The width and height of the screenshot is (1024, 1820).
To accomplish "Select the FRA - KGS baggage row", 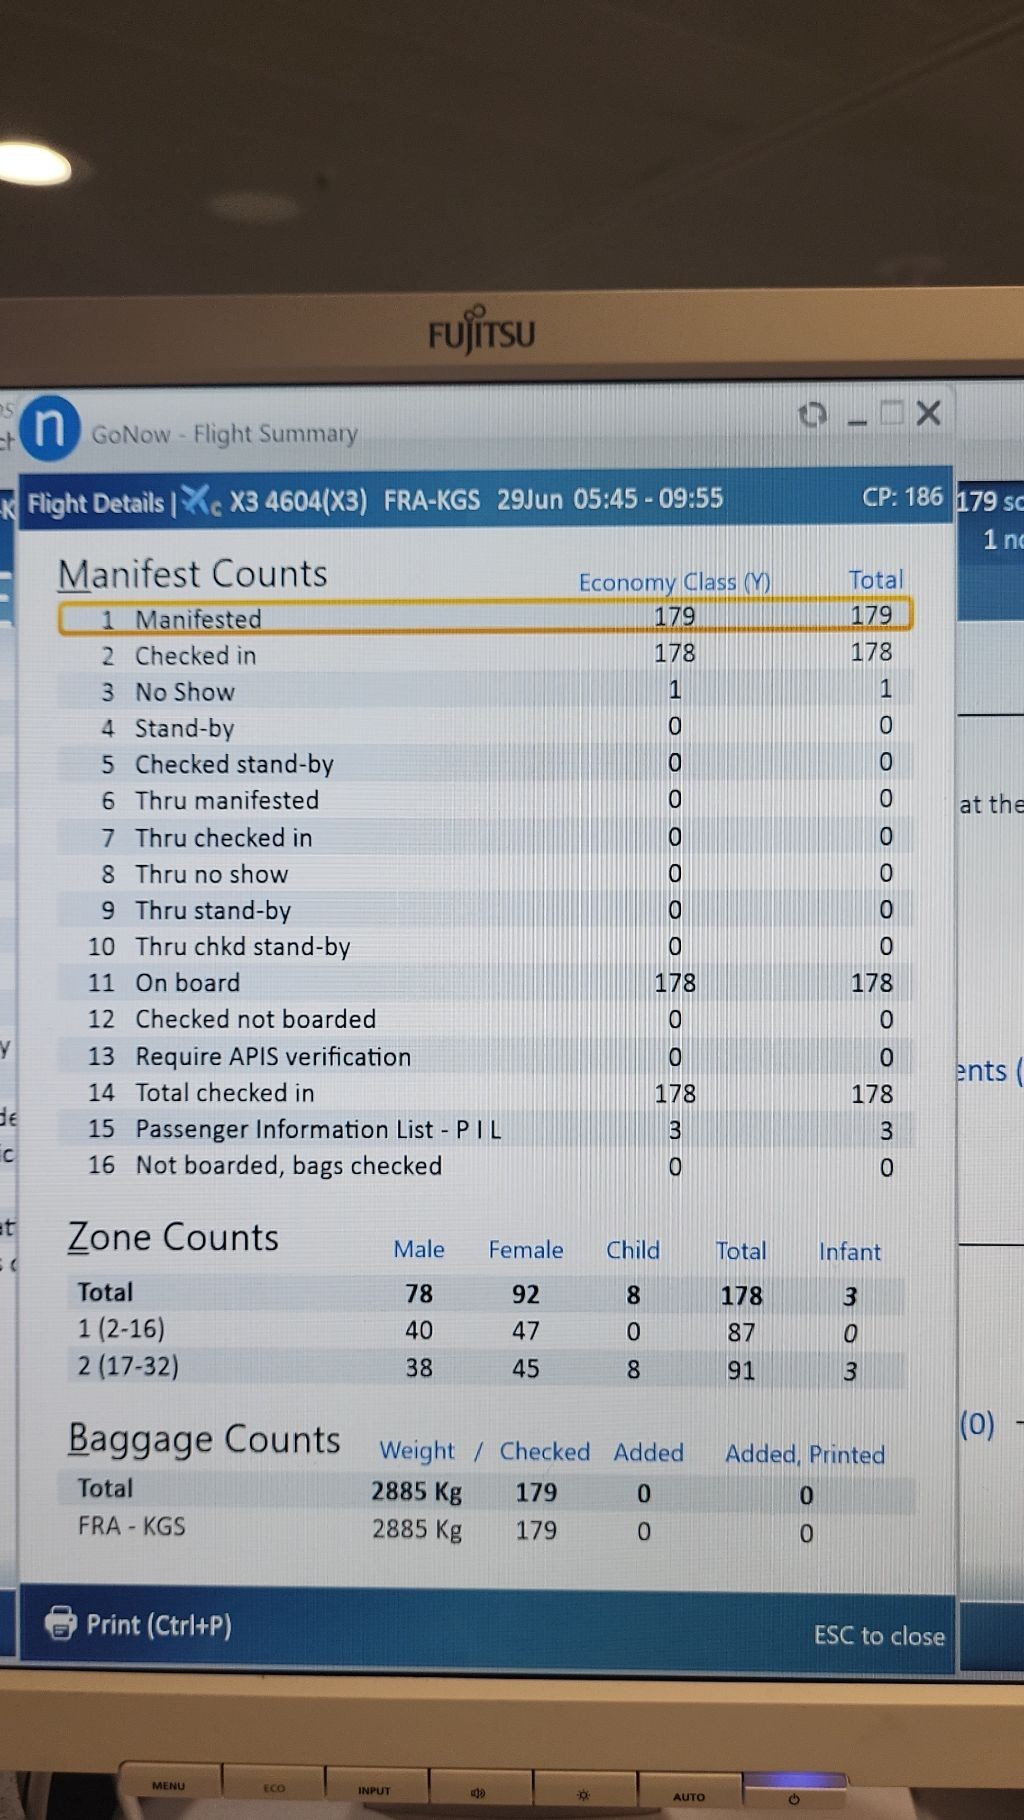I will click(x=485, y=1529).
